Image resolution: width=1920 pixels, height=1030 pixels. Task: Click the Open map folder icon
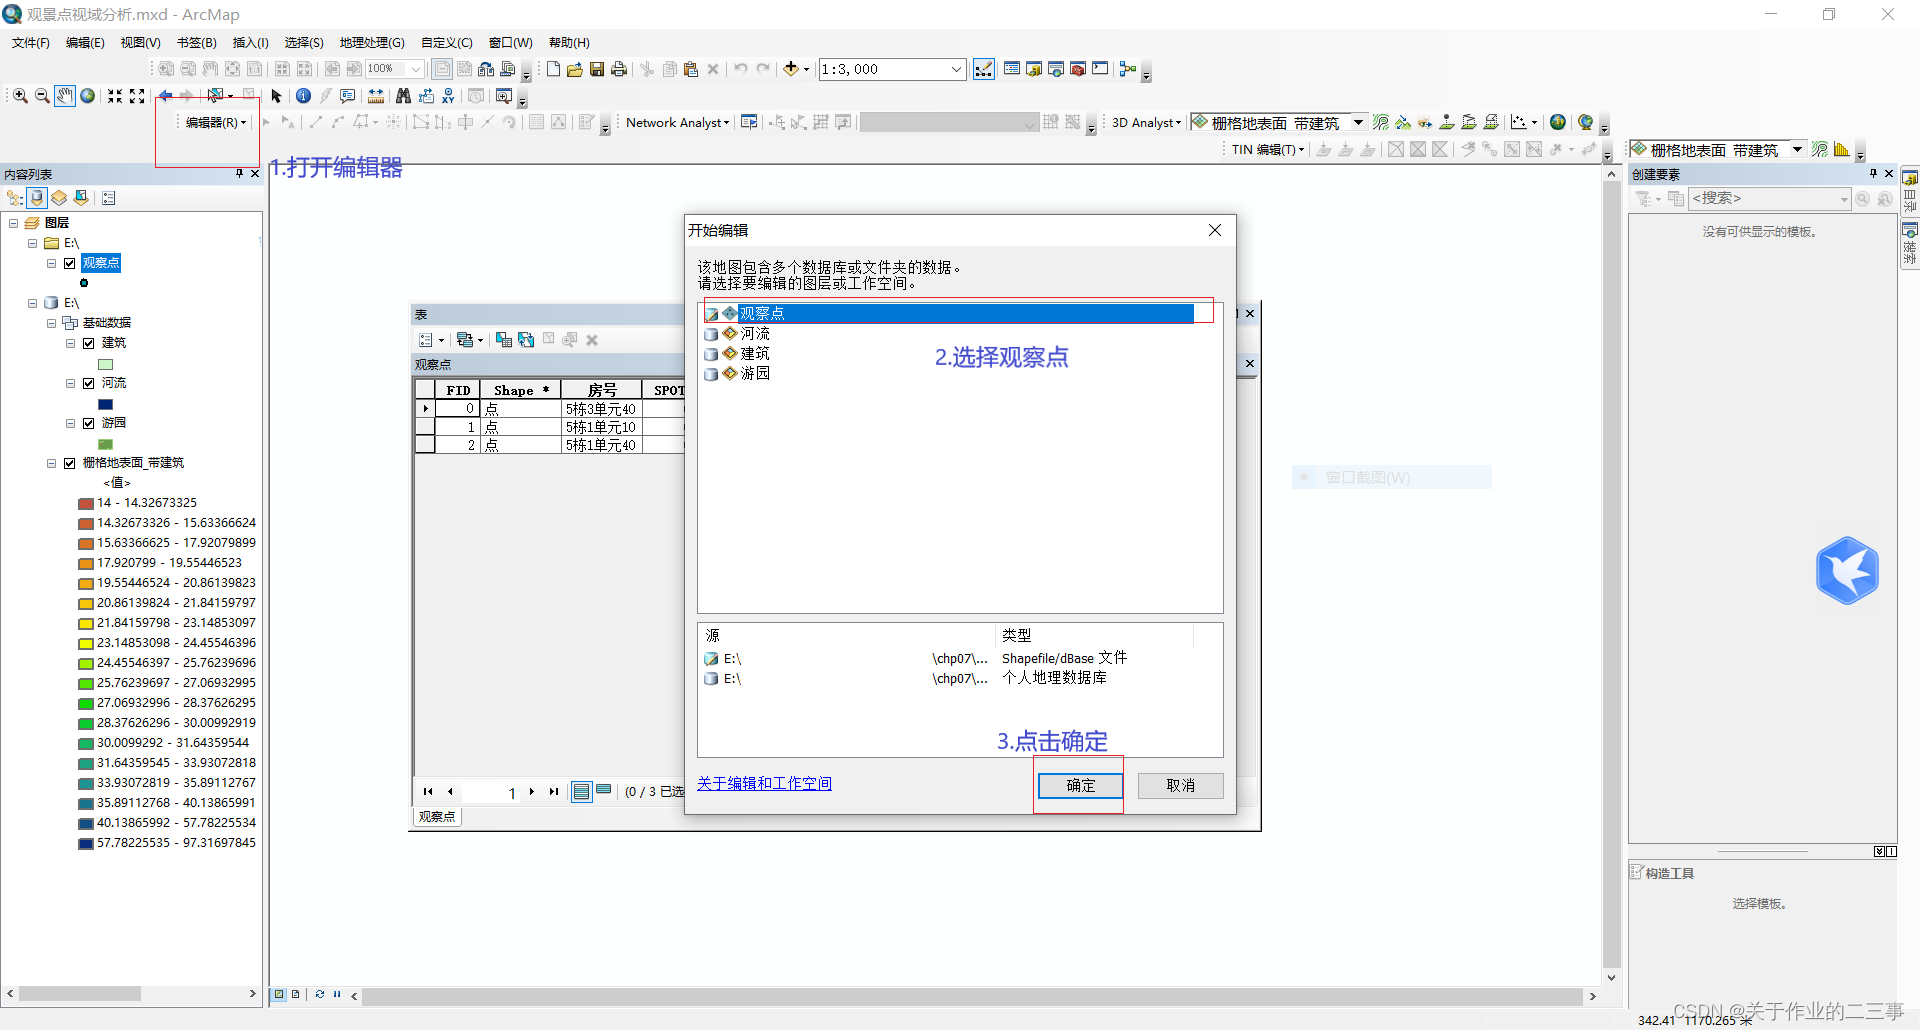(x=575, y=69)
